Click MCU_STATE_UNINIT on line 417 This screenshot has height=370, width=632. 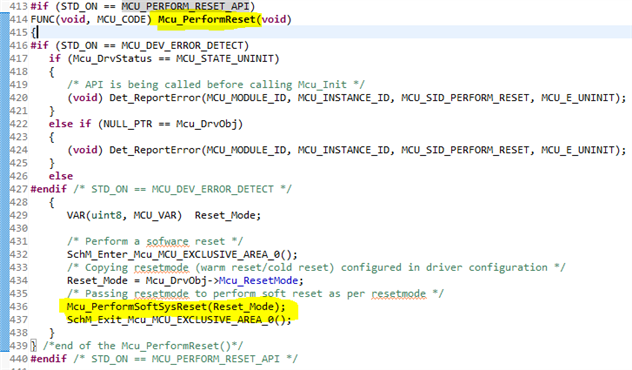click(x=225, y=58)
